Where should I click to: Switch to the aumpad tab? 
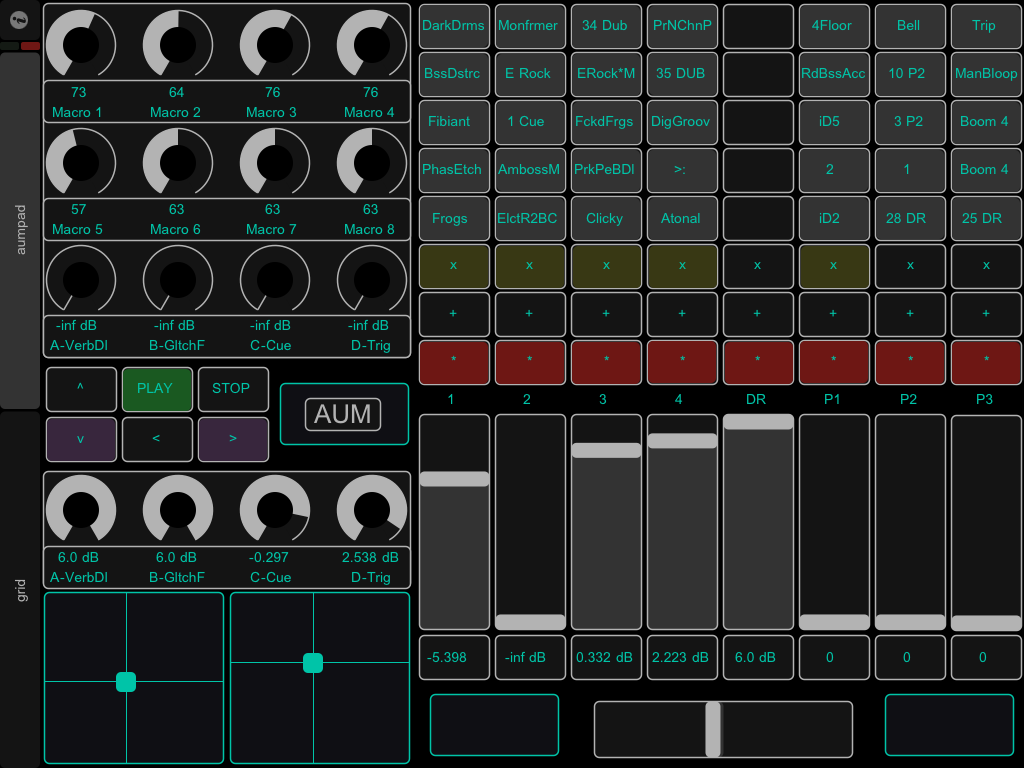[20, 230]
